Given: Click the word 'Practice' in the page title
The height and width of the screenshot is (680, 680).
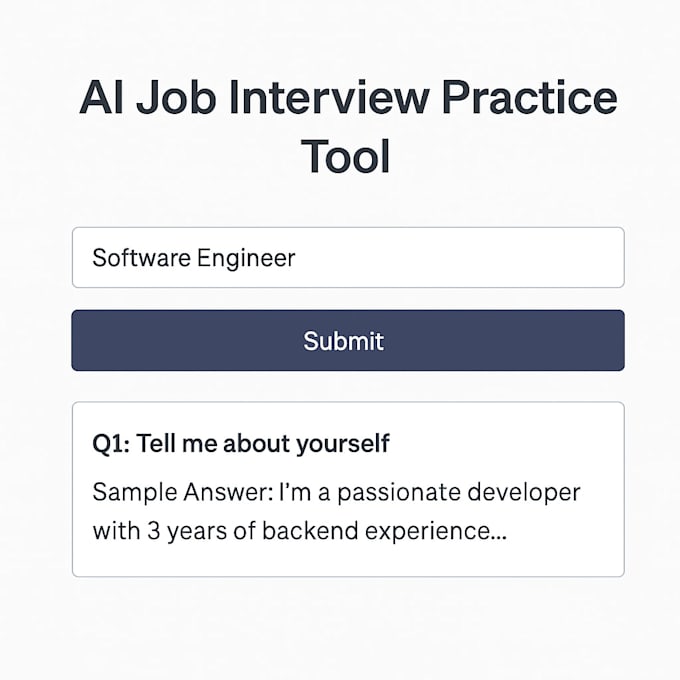Looking at the screenshot, I should coord(530,98).
